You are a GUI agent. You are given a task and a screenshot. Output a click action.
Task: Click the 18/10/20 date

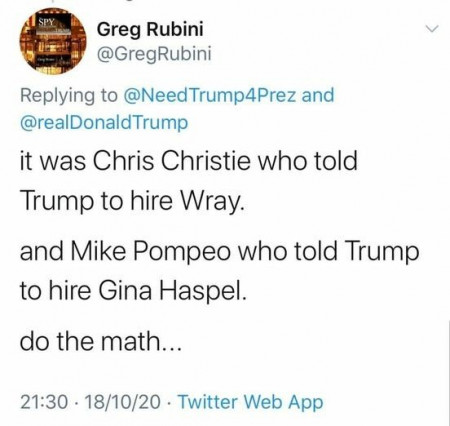[123, 402]
